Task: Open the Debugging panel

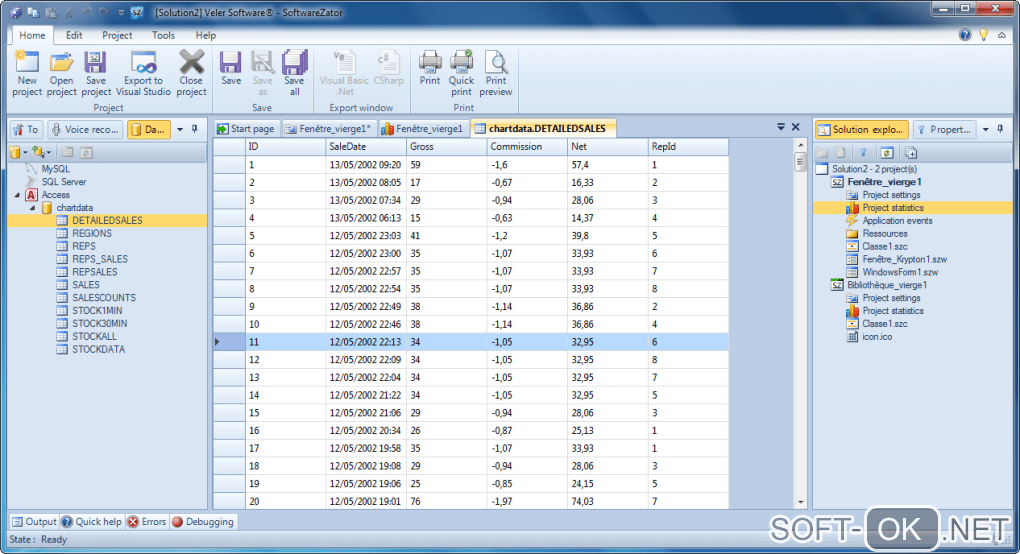Action: (202, 521)
